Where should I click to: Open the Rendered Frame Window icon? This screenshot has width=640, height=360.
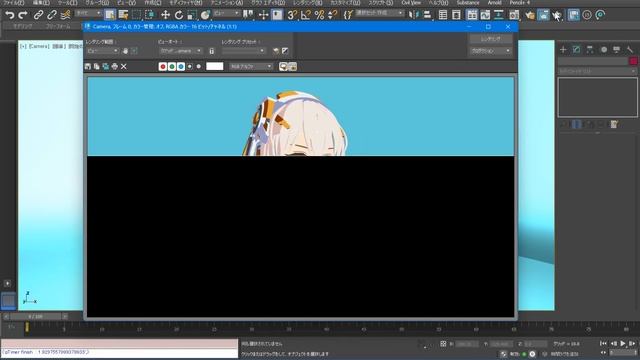(543, 15)
